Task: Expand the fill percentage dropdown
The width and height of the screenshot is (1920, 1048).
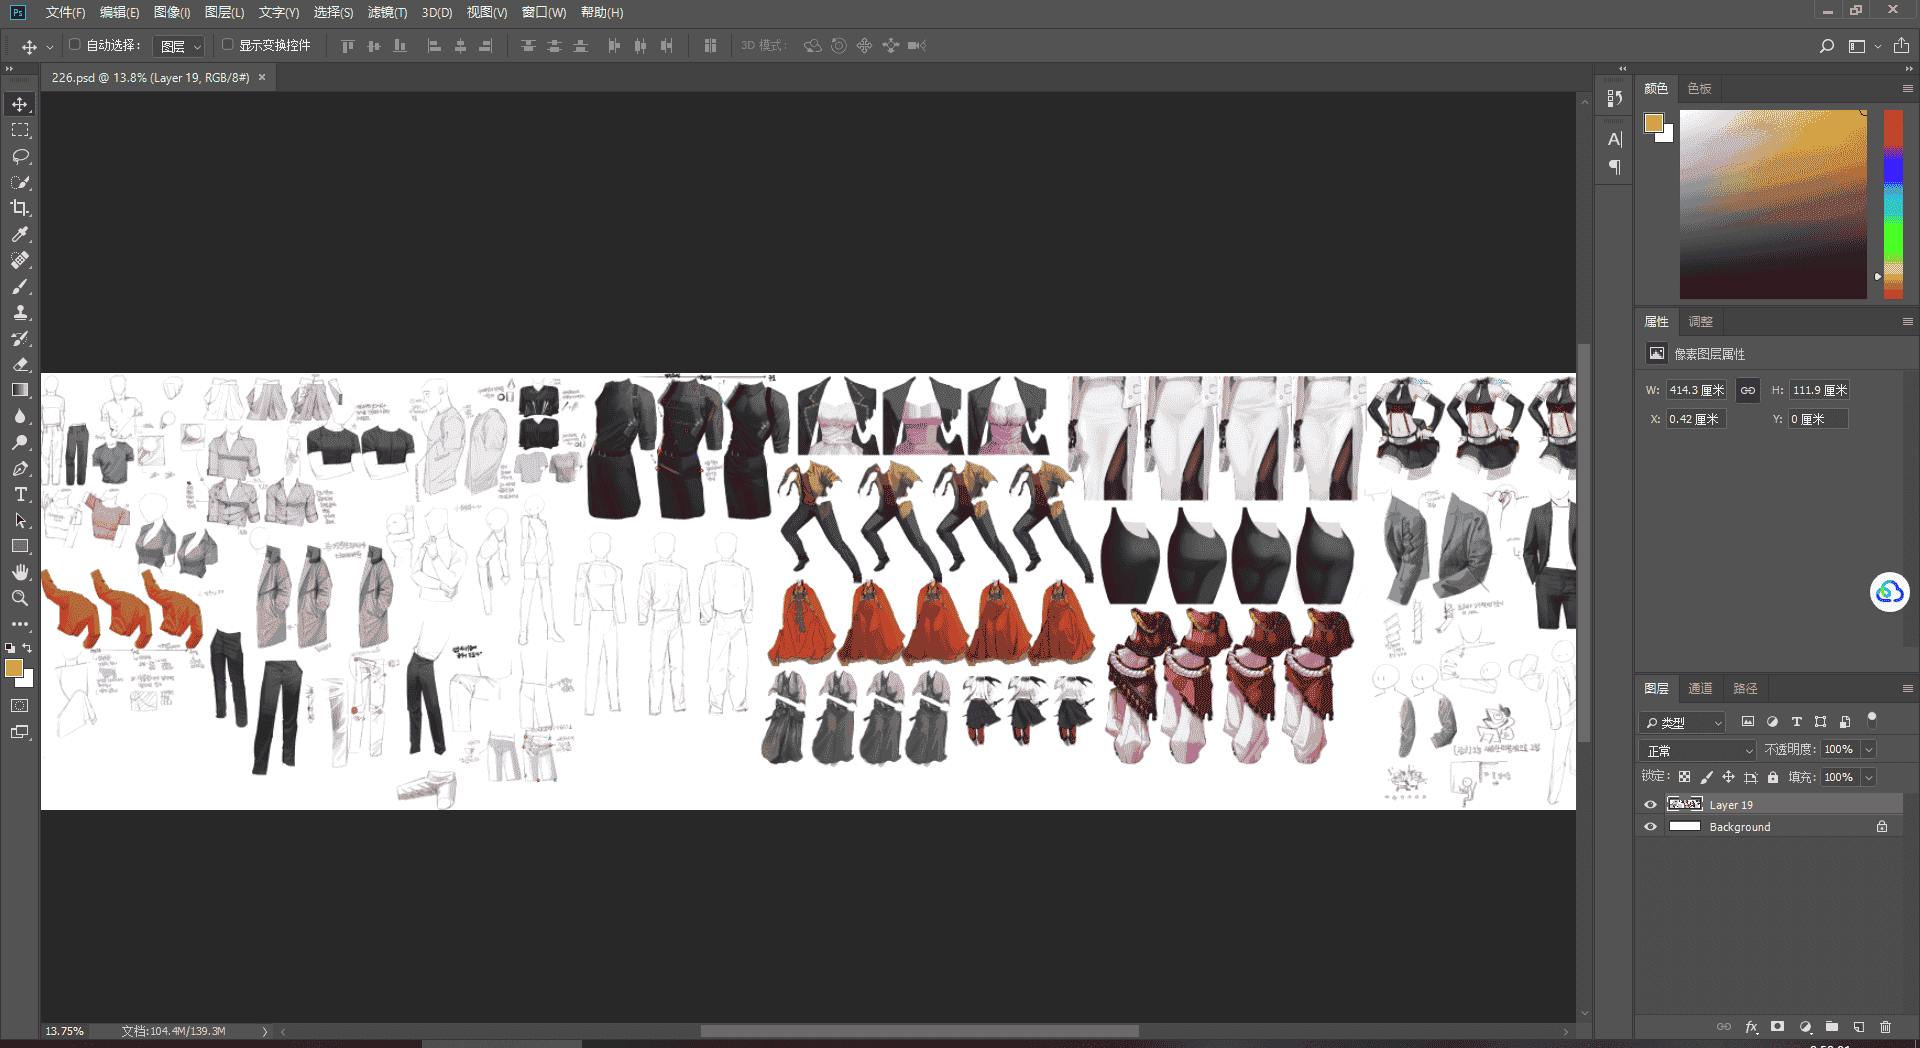Action: point(1868,777)
